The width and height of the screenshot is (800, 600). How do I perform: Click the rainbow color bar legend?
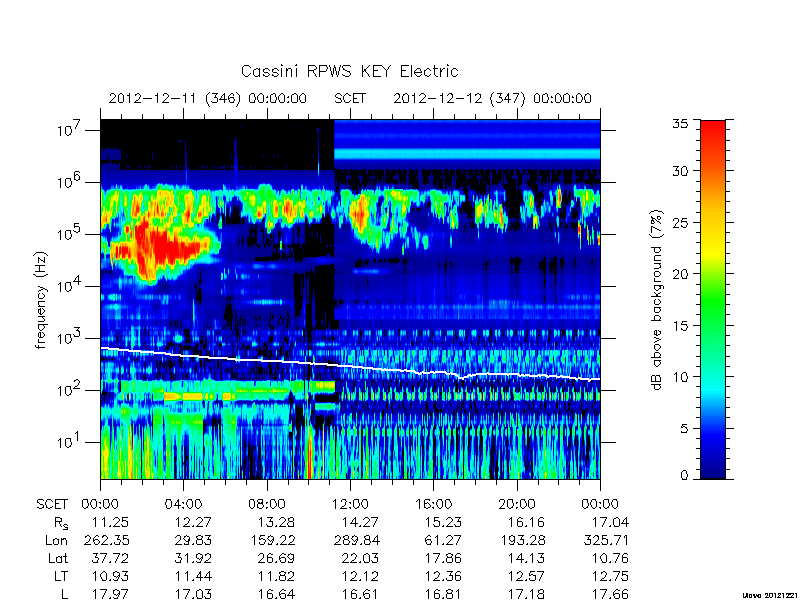[x=713, y=299]
